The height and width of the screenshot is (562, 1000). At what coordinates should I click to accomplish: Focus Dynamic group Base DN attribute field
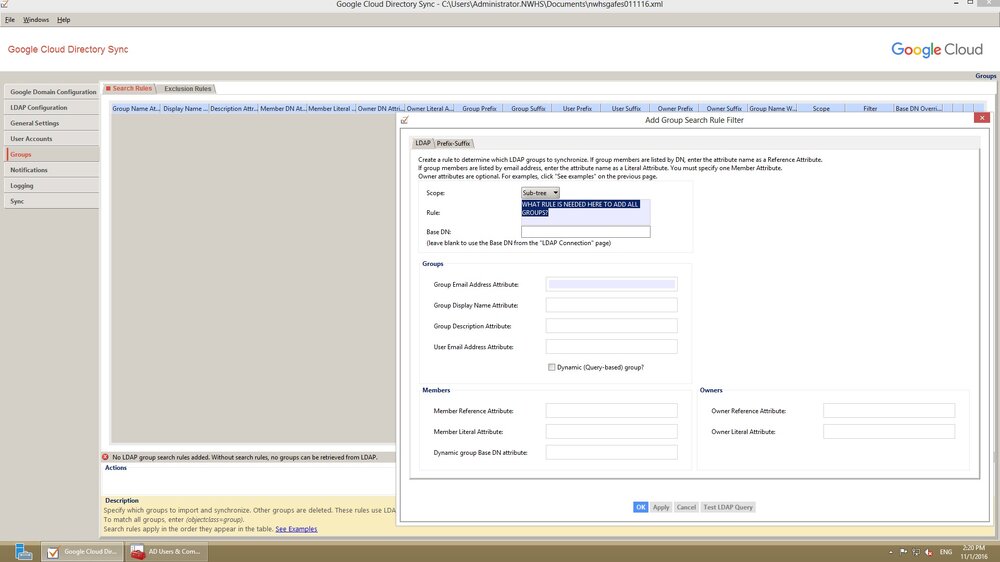(x=611, y=452)
